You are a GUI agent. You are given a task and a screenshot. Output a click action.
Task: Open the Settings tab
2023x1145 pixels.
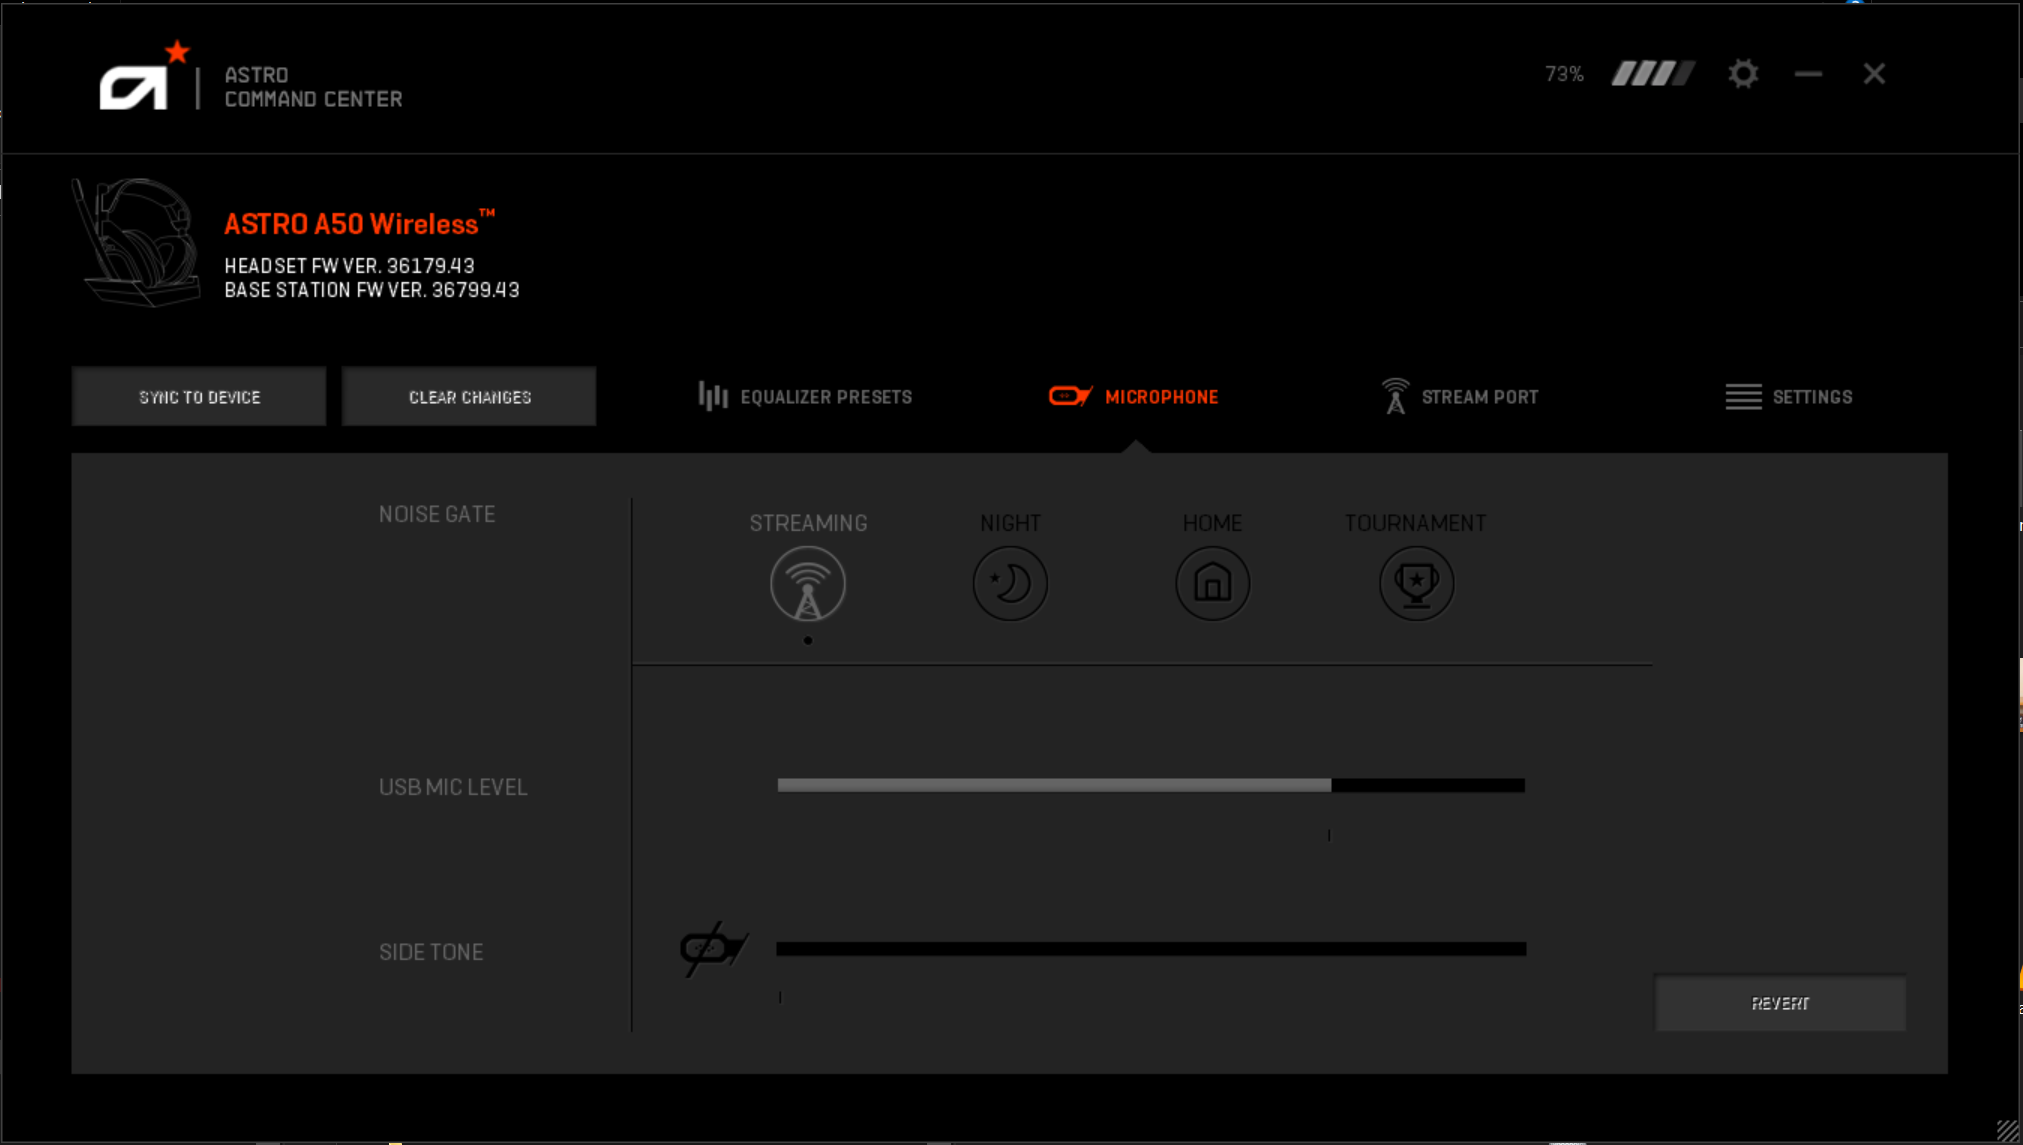click(1789, 397)
